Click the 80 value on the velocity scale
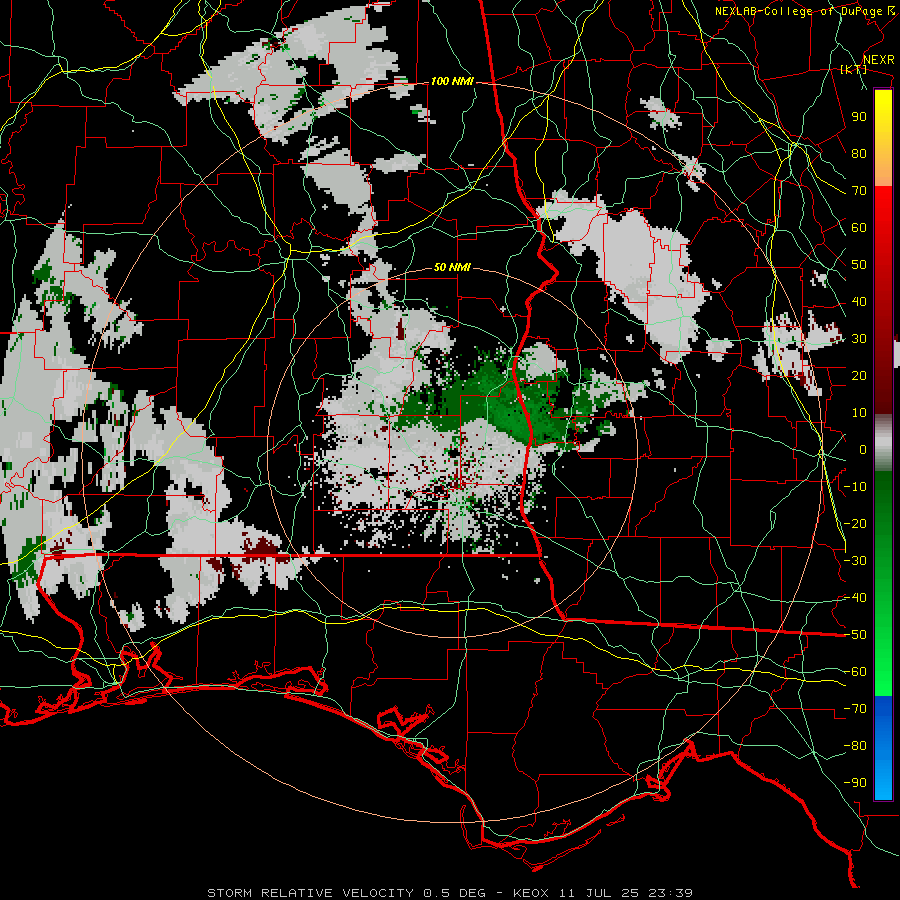 (x=859, y=154)
